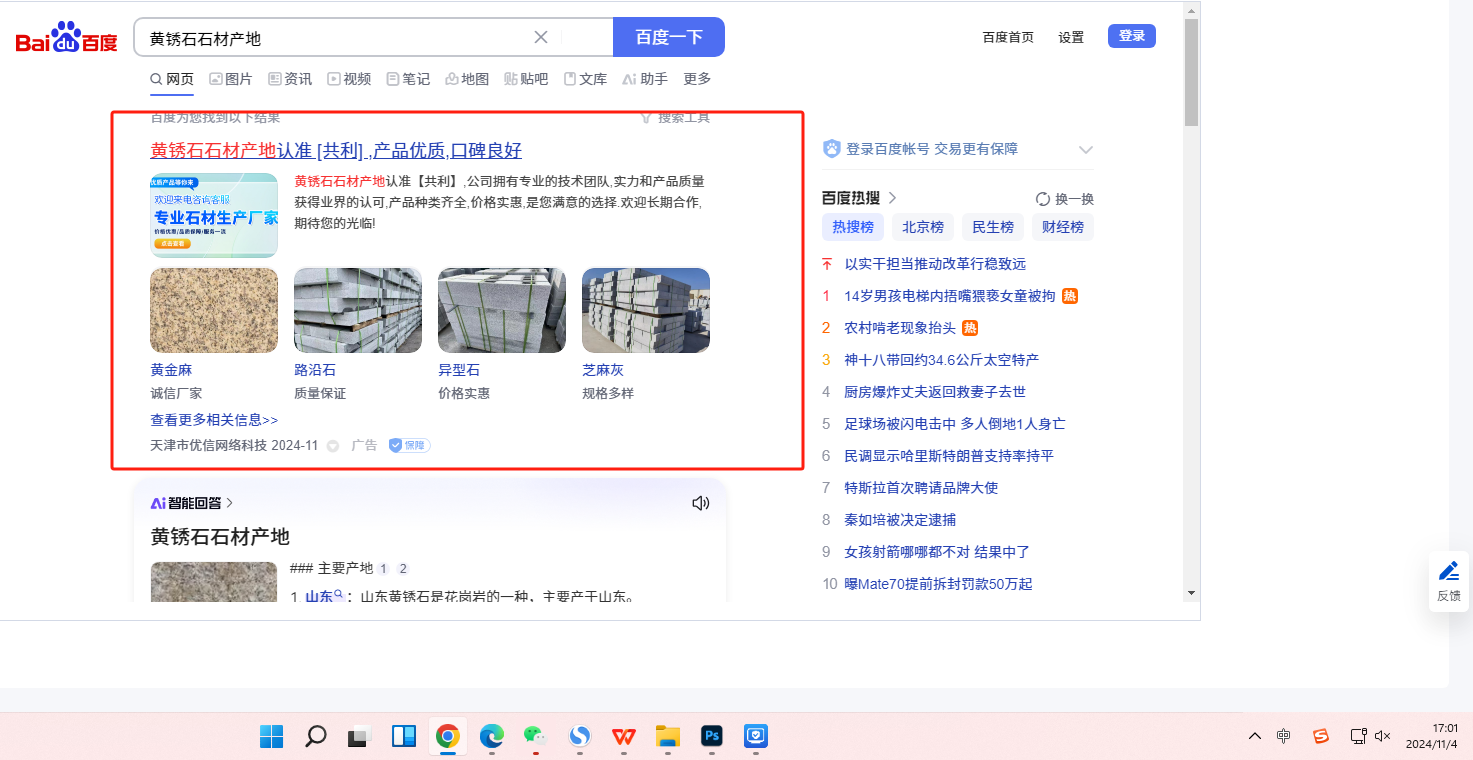Click the 山东 keyword link

point(319,598)
